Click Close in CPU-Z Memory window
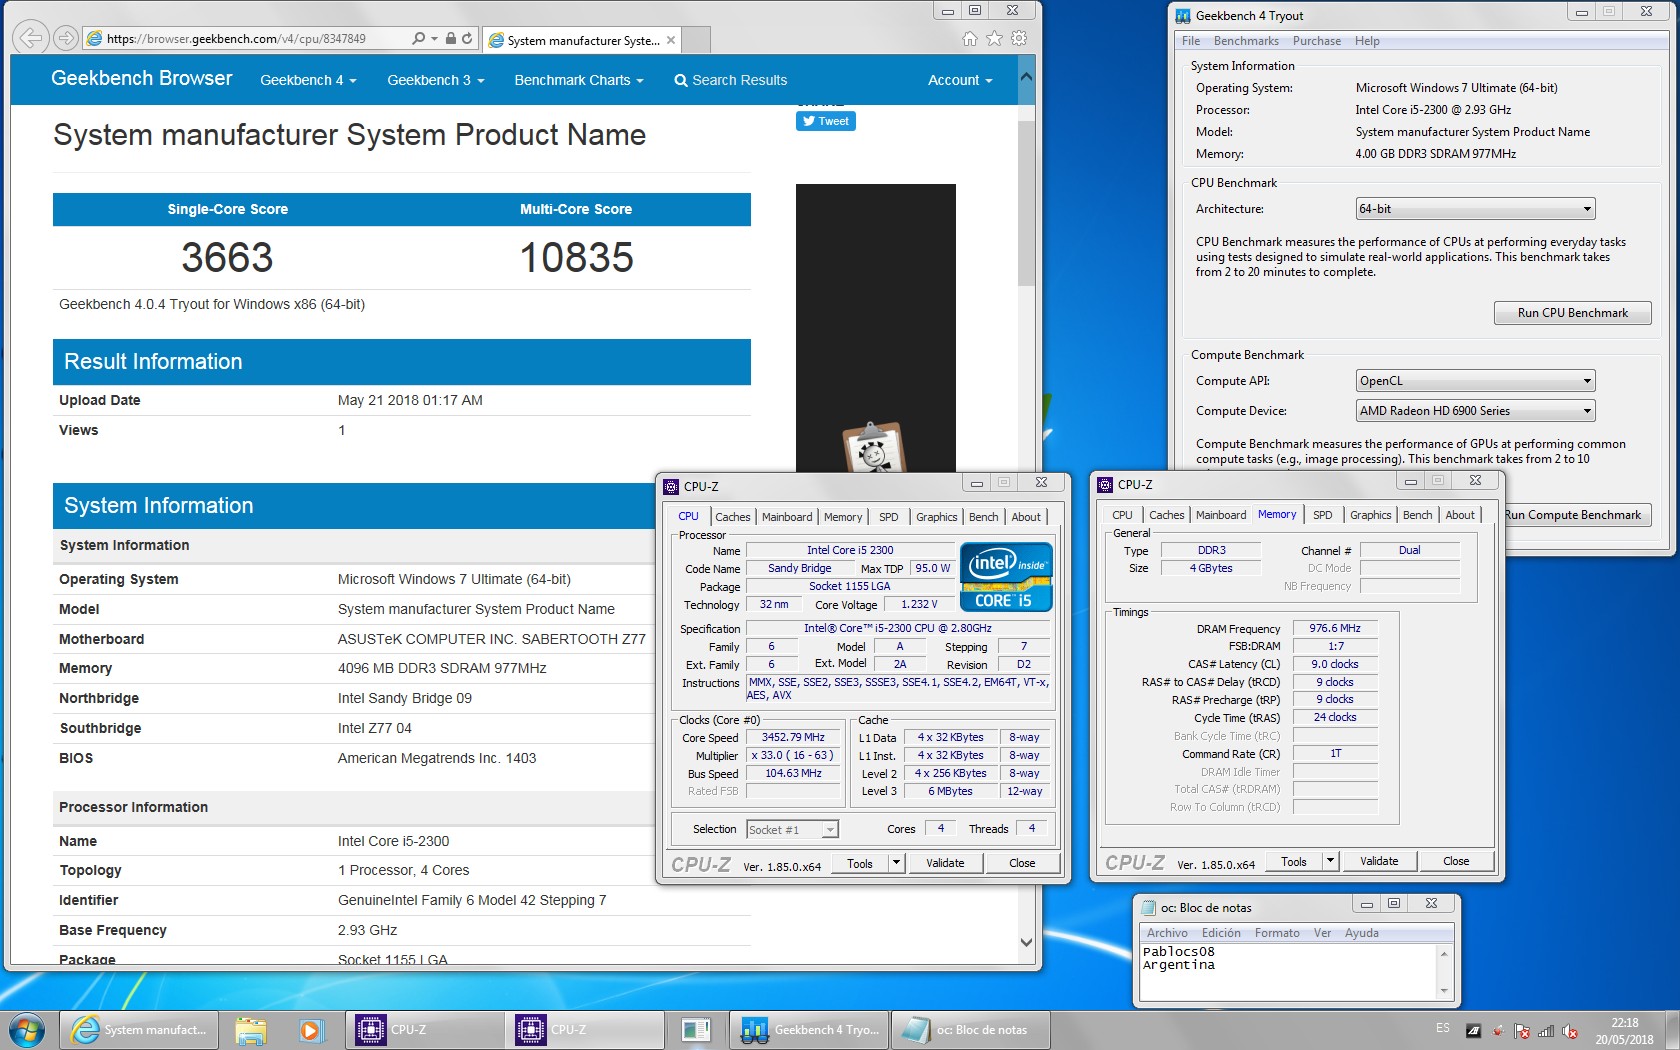The width and height of the screenshot is (1680, 1050). (1456, 861)
